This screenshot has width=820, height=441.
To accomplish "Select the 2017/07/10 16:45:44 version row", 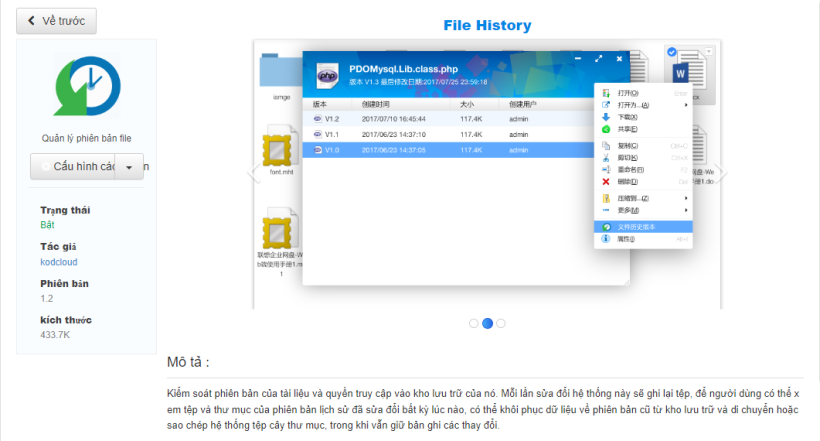I will [449, 119].
